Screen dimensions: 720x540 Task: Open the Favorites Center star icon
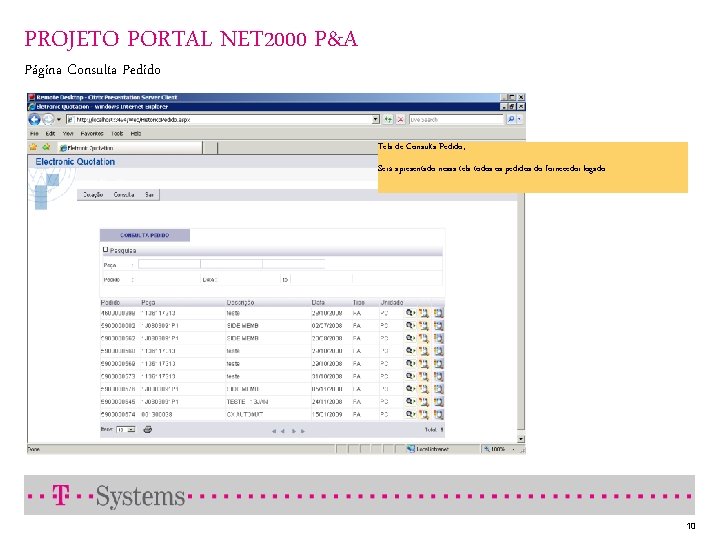pos(33,147)
